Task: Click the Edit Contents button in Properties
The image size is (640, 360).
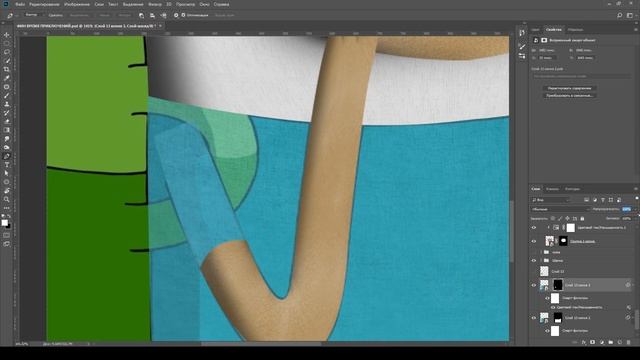Action: [x=569, y=88]
